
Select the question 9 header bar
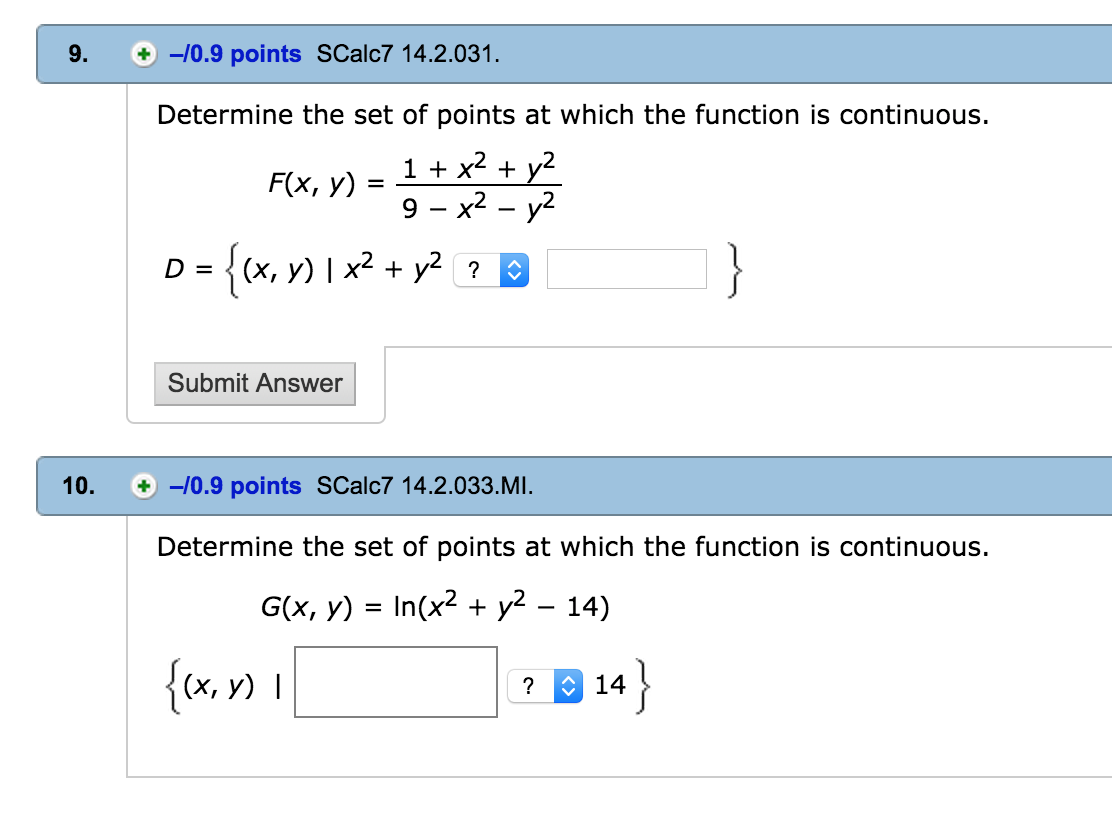click(574, 54)
